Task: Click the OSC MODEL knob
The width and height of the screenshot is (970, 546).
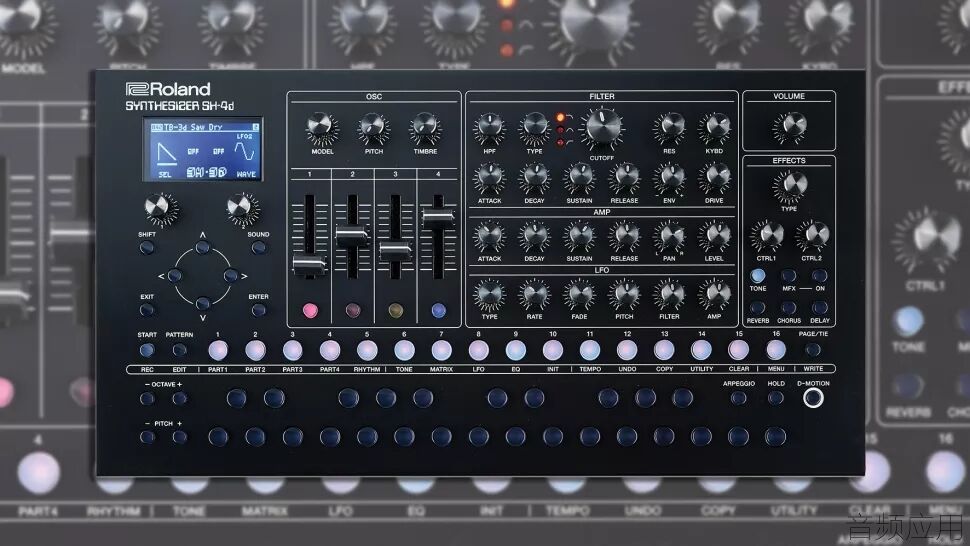Action: click(322, 127)
